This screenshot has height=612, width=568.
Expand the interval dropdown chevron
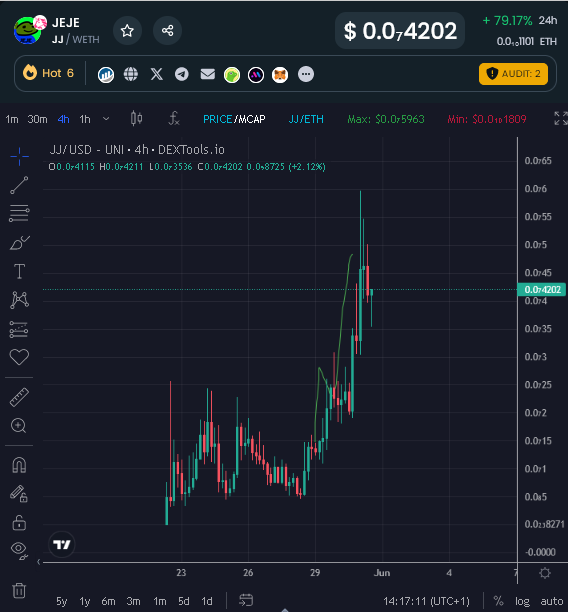(106, 119)
